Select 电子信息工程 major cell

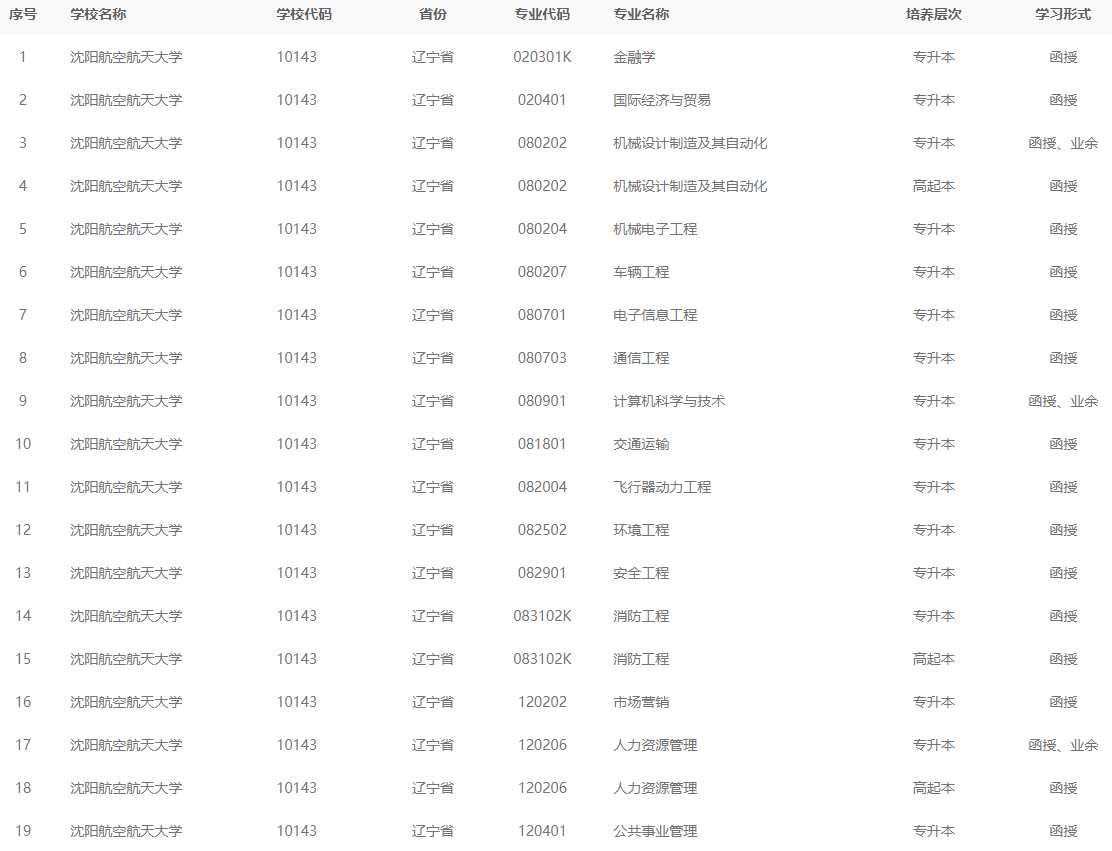click(655, 315)
